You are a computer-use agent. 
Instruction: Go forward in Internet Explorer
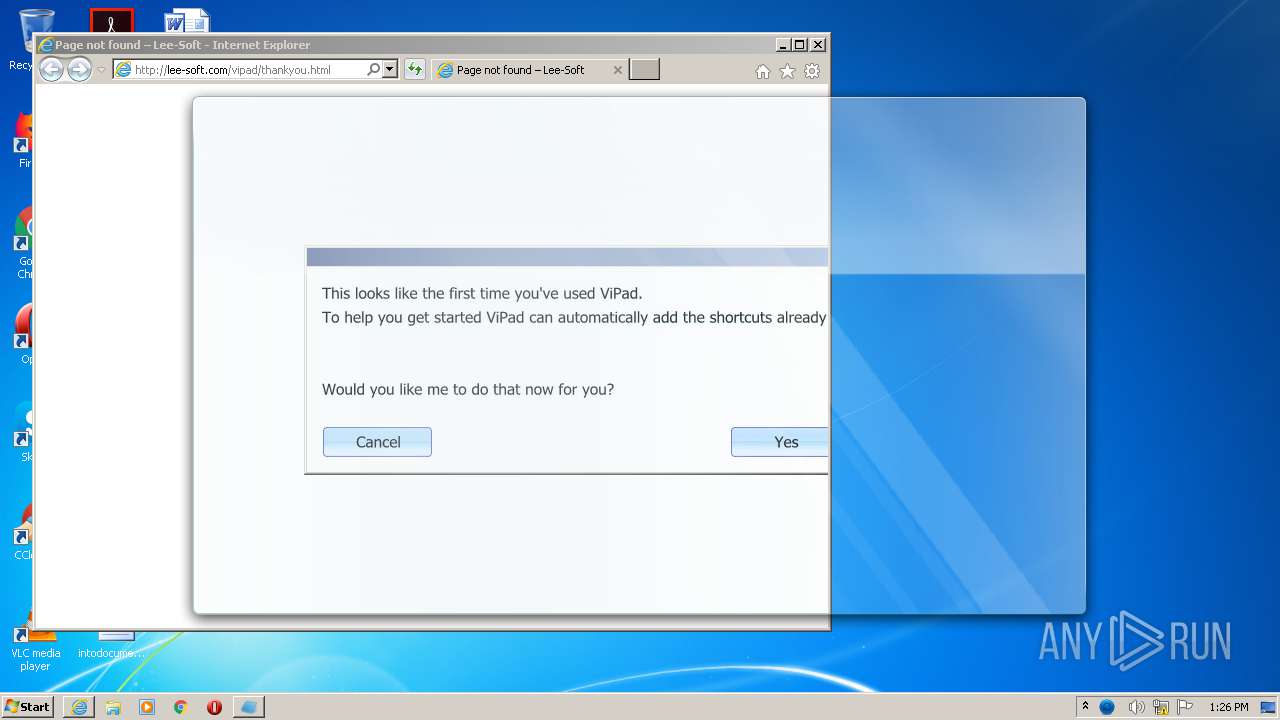pyautogui.click(x=79, y=69)
